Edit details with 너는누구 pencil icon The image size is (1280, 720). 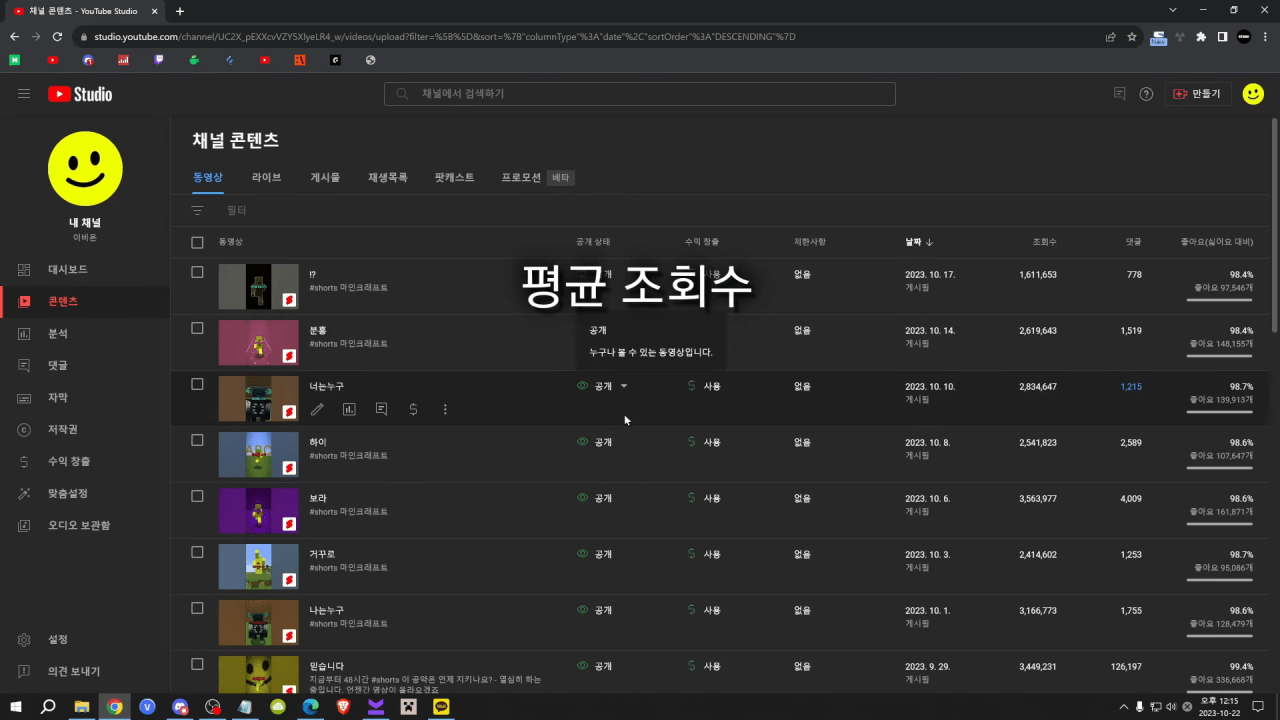click(x=317, y=409)
